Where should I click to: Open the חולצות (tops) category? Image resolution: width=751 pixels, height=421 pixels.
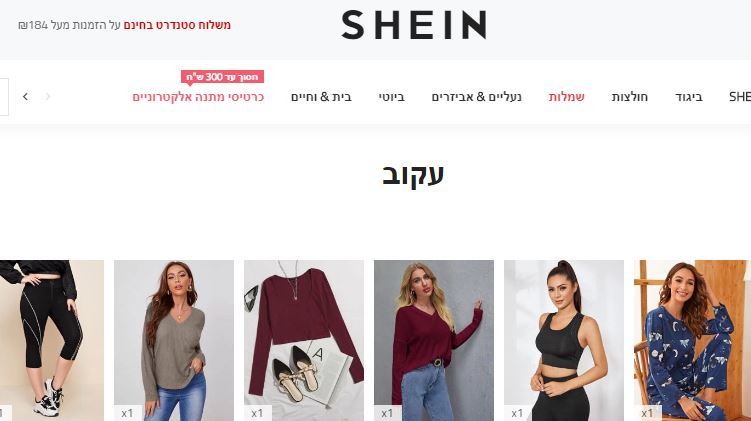coord(630,97)
